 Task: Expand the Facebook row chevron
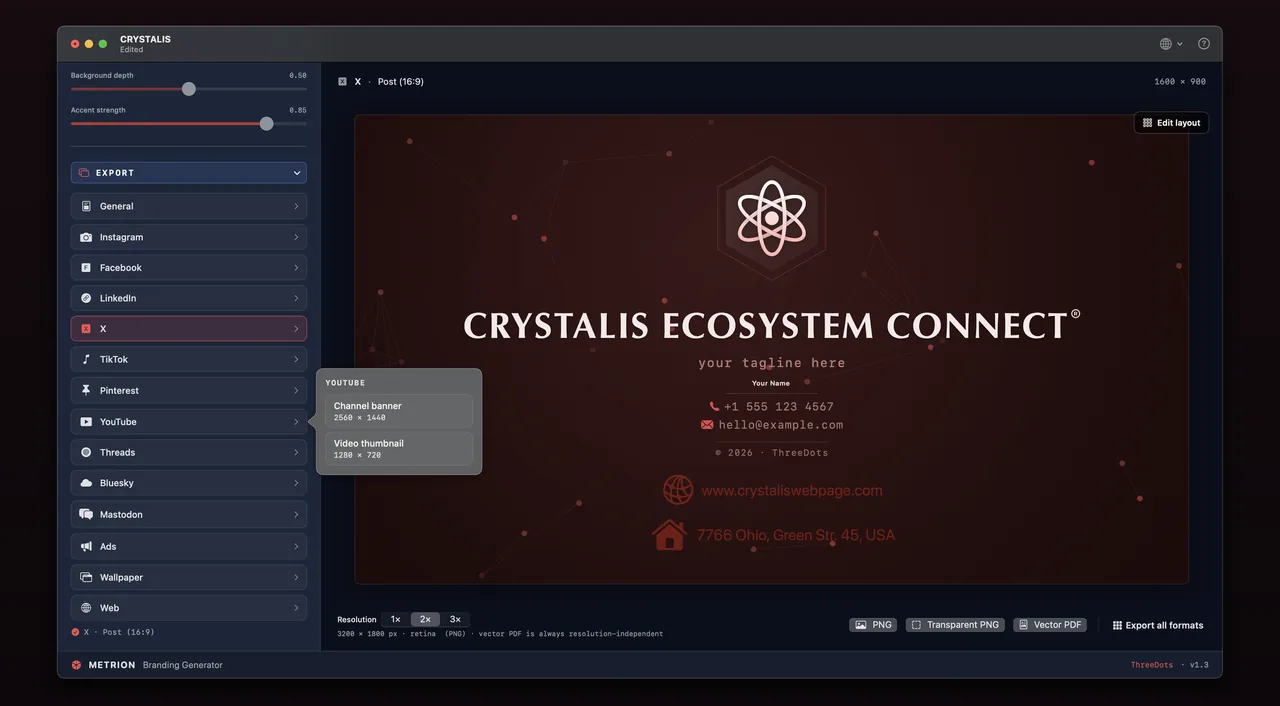(296, 268)
